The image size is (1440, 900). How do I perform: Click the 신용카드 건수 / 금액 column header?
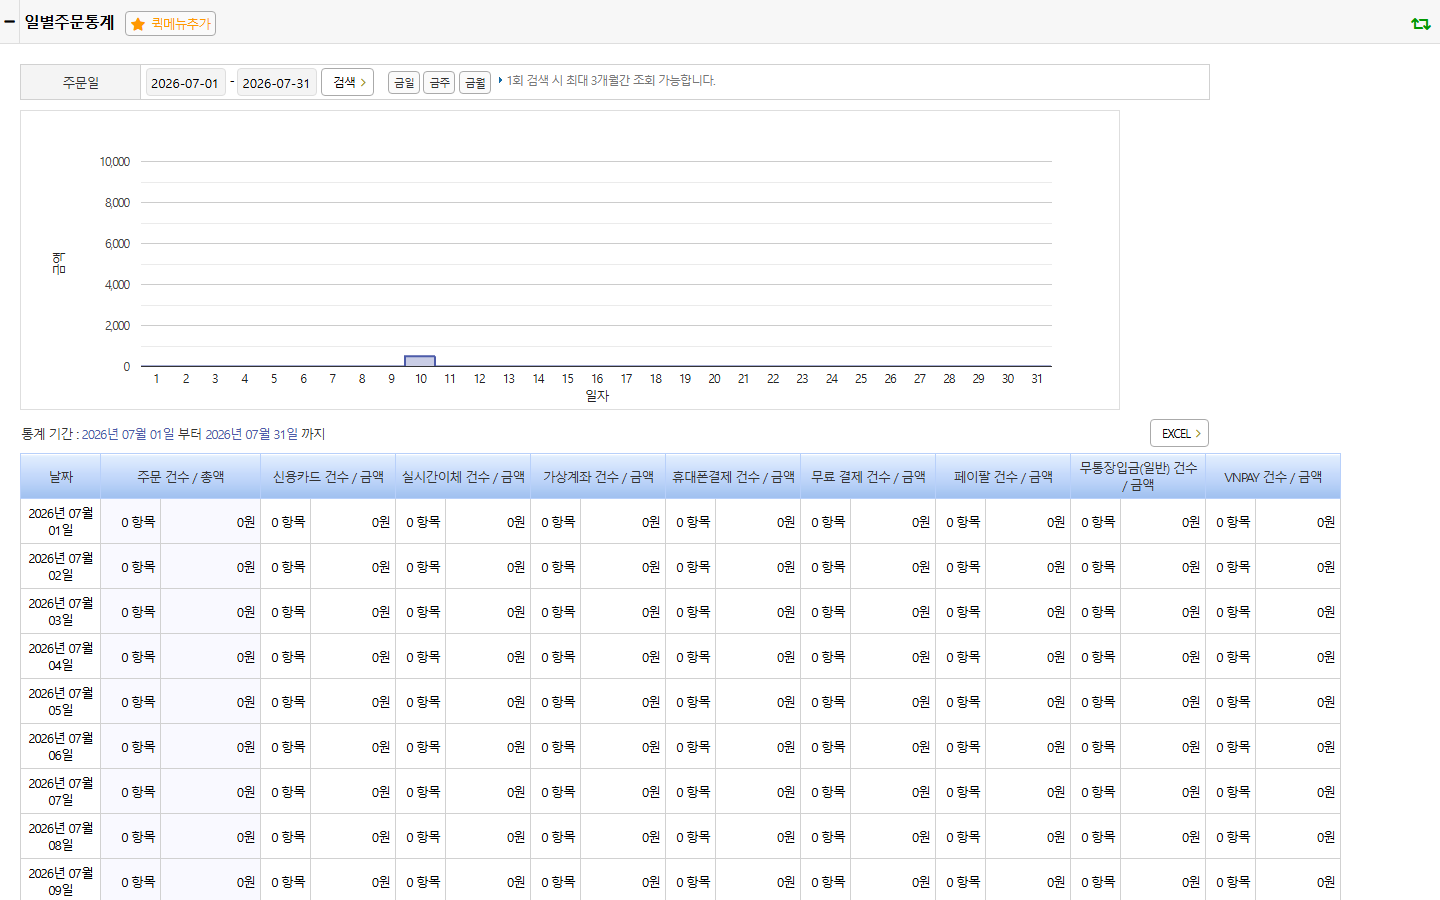328,477
